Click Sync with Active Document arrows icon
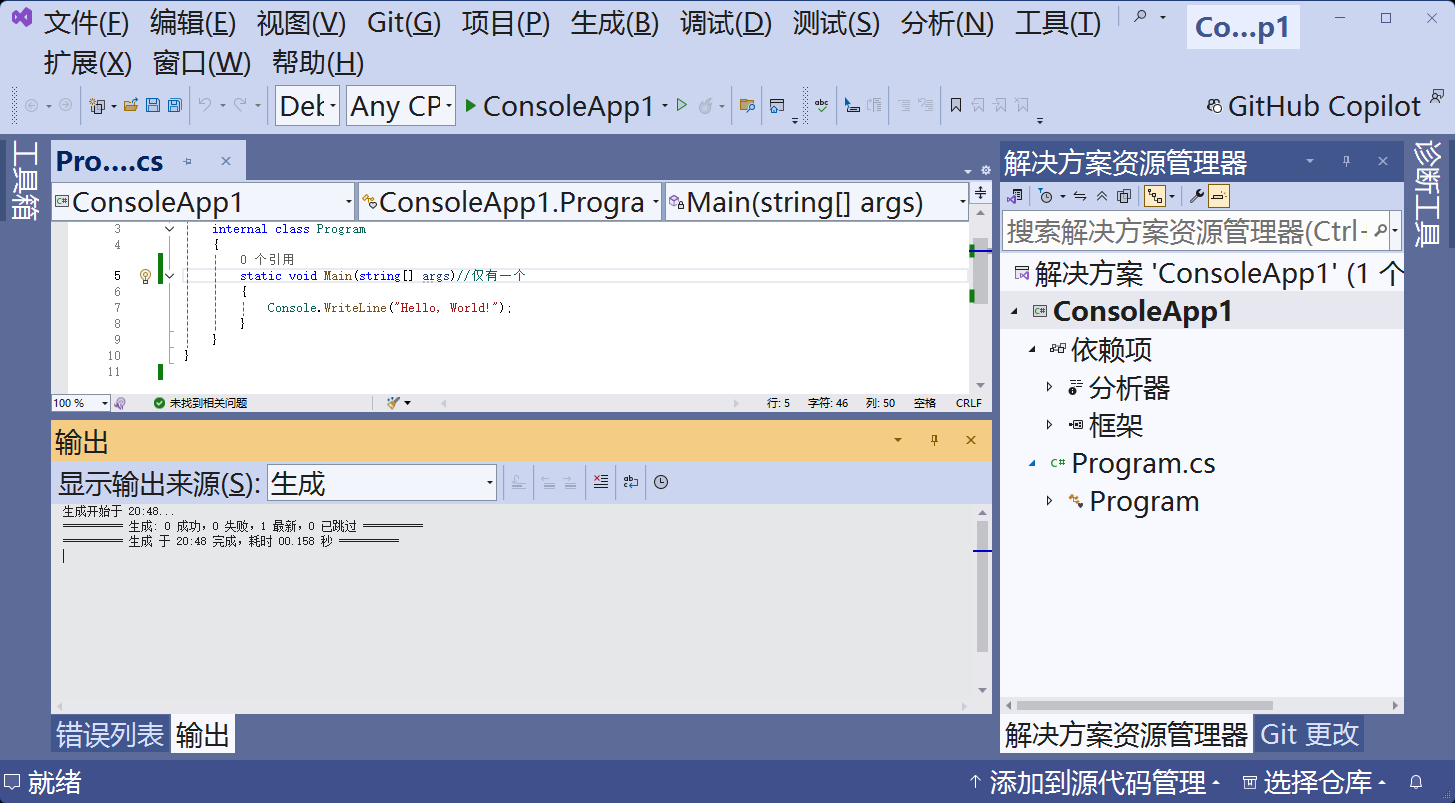Viewport: 1455px width, 803px height. [1080, 196]
